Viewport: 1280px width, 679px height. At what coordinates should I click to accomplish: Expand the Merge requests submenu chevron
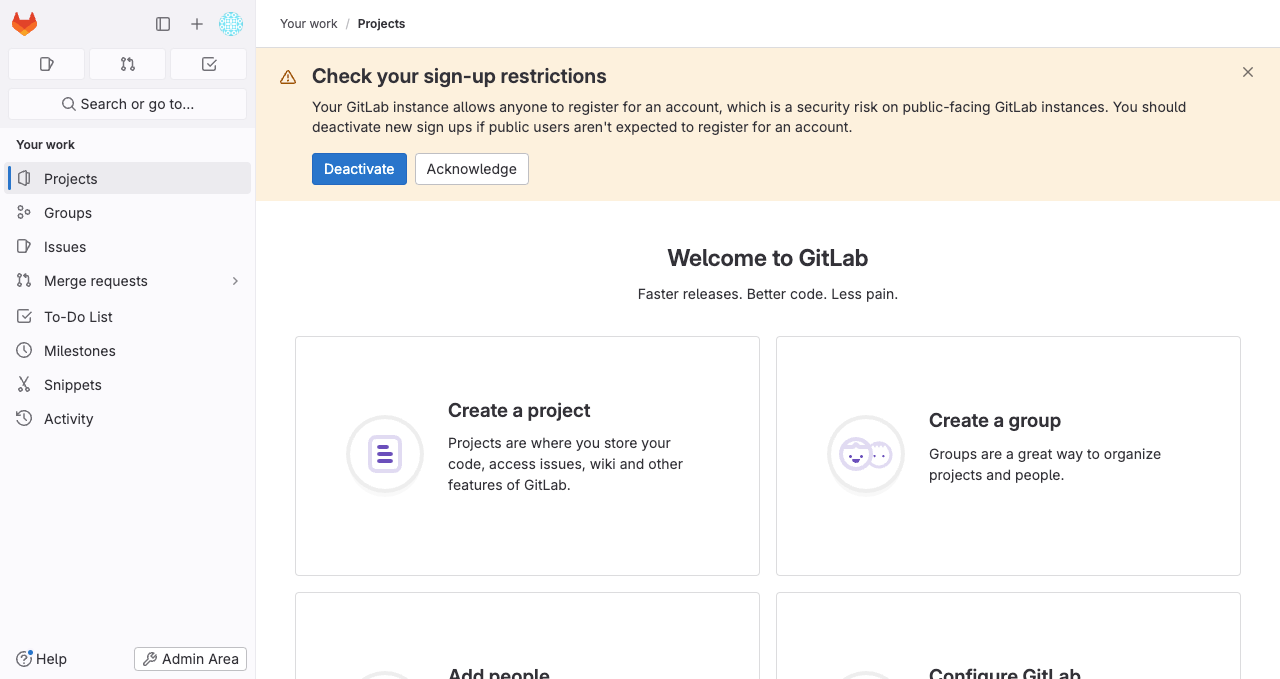pyautogui.click(x=236, y=281)
